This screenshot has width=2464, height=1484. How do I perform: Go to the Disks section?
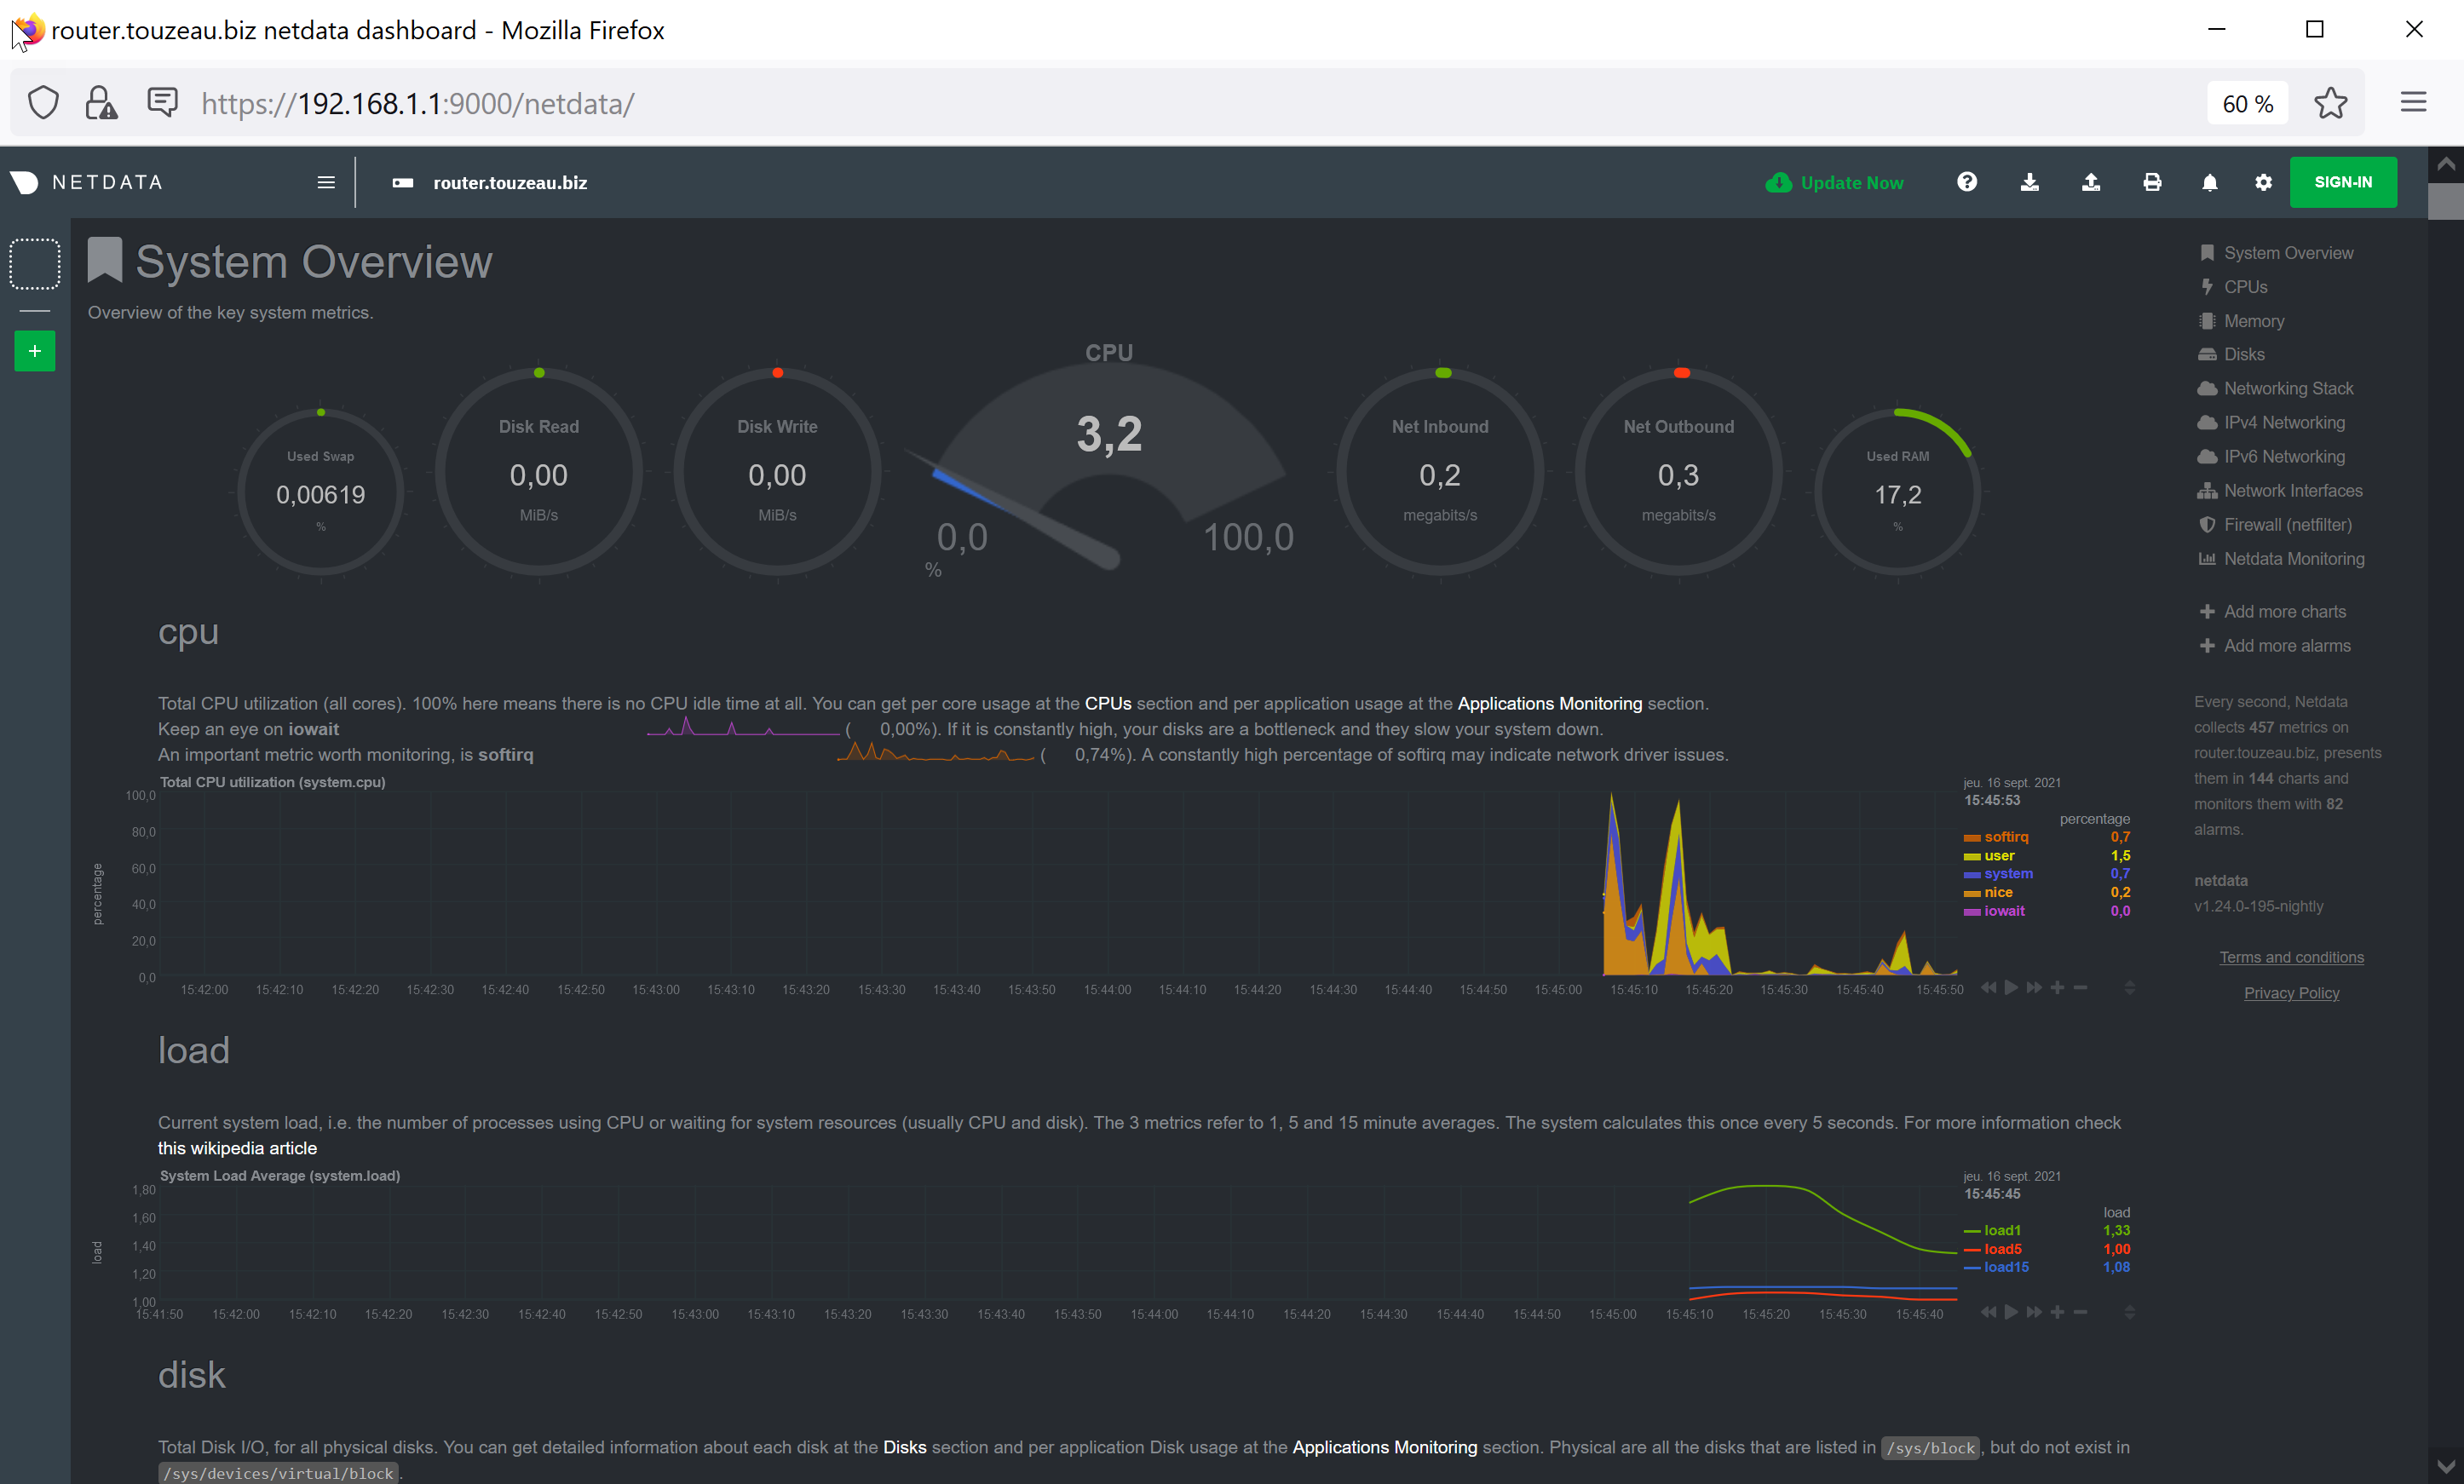[x=2243, y=354]
